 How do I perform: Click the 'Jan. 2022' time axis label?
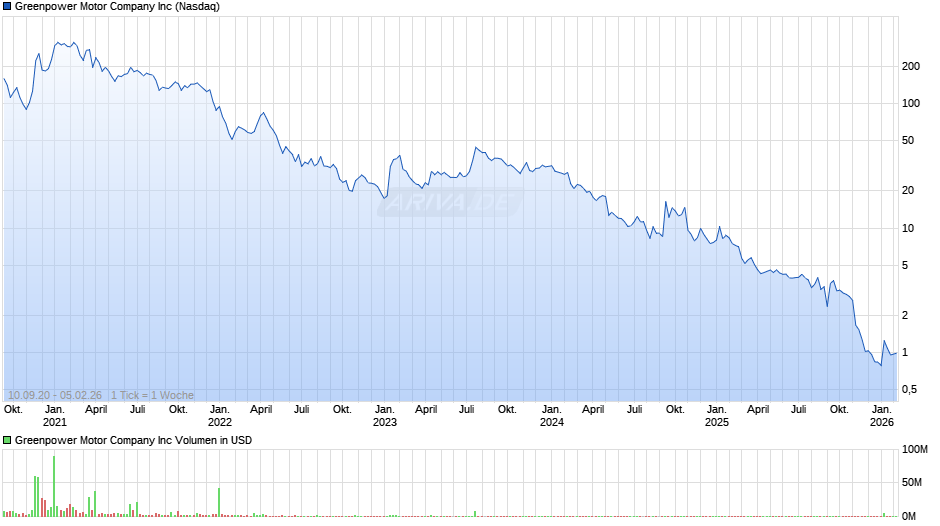click(219, 416)
